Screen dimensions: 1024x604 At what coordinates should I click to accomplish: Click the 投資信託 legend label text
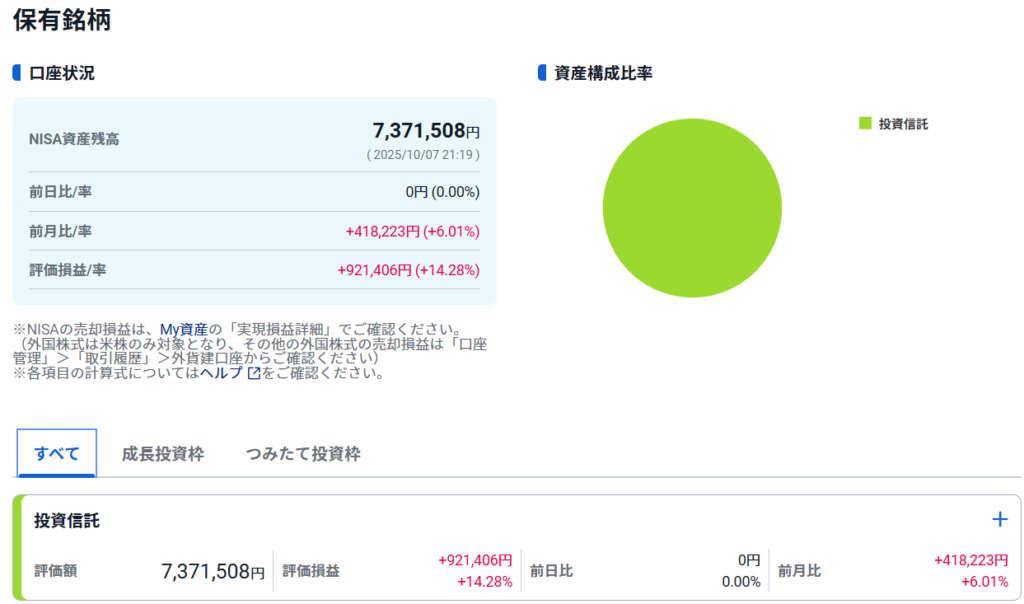(x=903, y=124)
